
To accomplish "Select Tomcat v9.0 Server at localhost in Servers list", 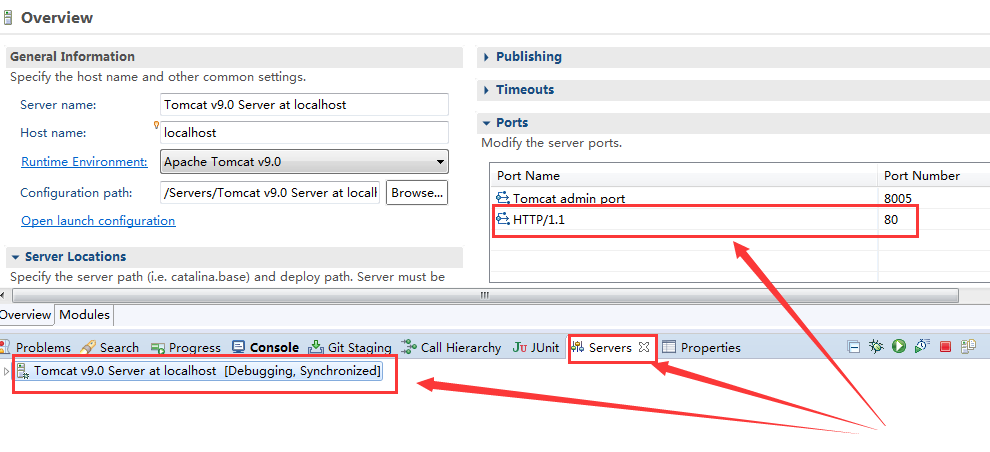I will tap(200, 371).
